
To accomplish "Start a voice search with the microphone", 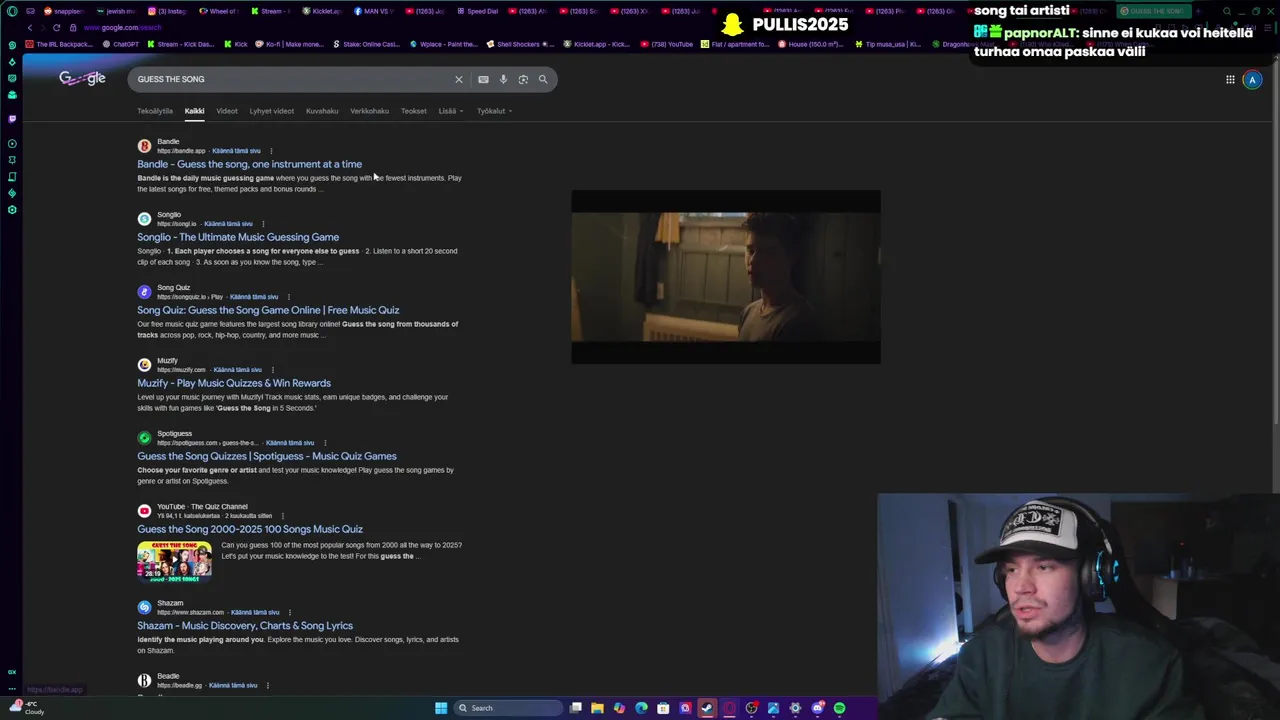I will pyautogui.click(x=503, y=79).
